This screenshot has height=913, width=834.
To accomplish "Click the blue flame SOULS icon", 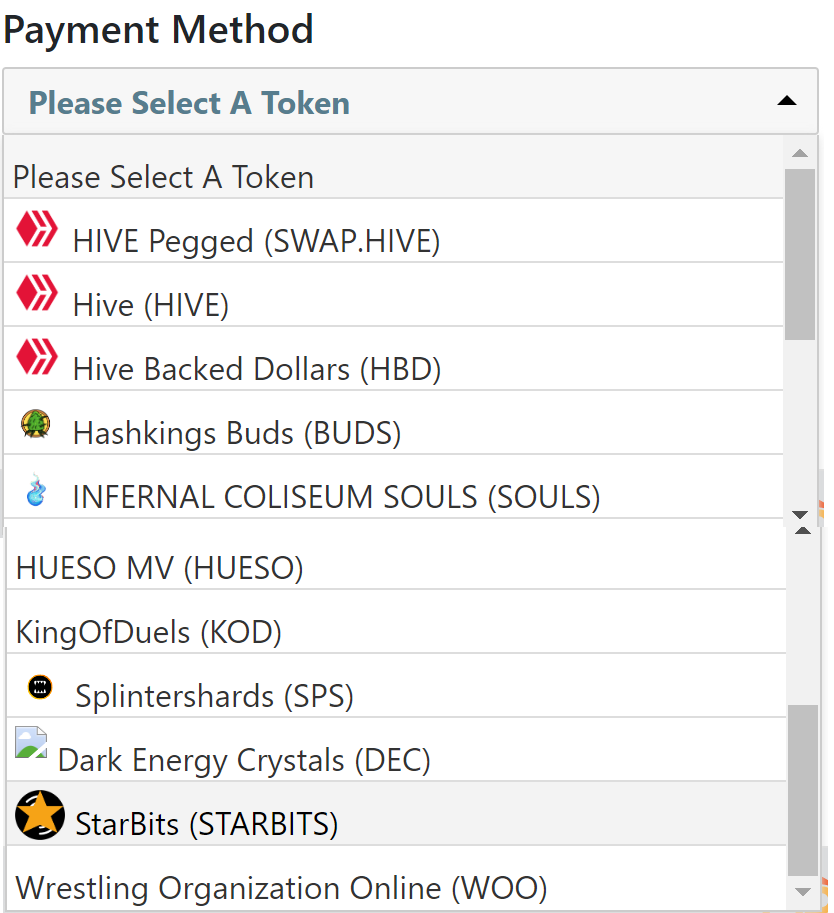I will click(x=37, y=490).
